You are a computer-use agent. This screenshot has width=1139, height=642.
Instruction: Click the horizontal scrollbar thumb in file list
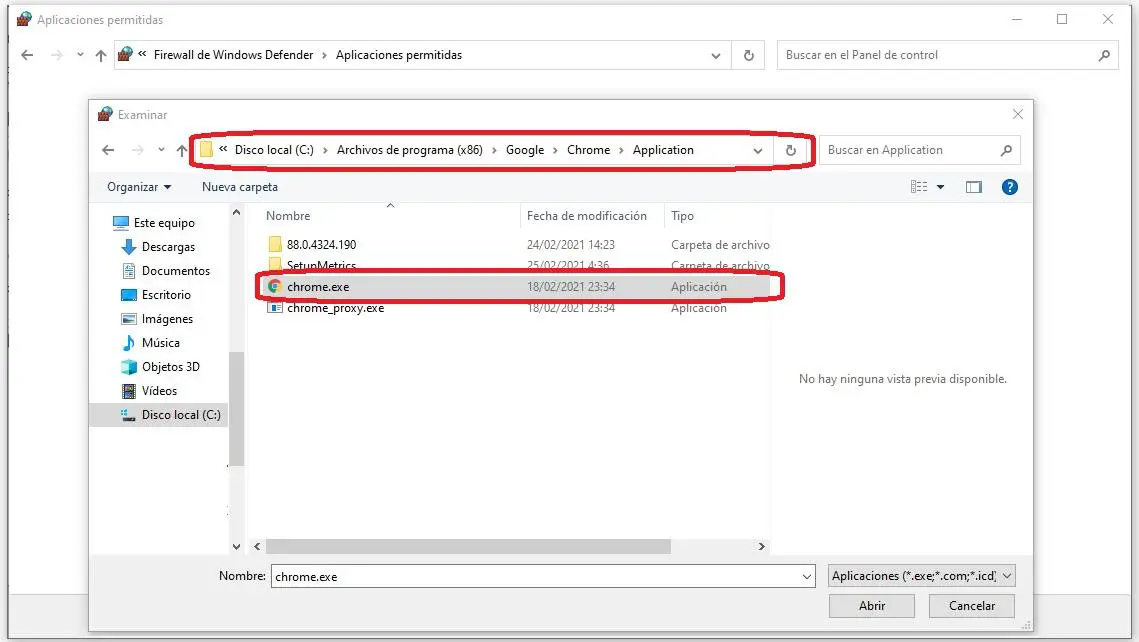point(468,546)
